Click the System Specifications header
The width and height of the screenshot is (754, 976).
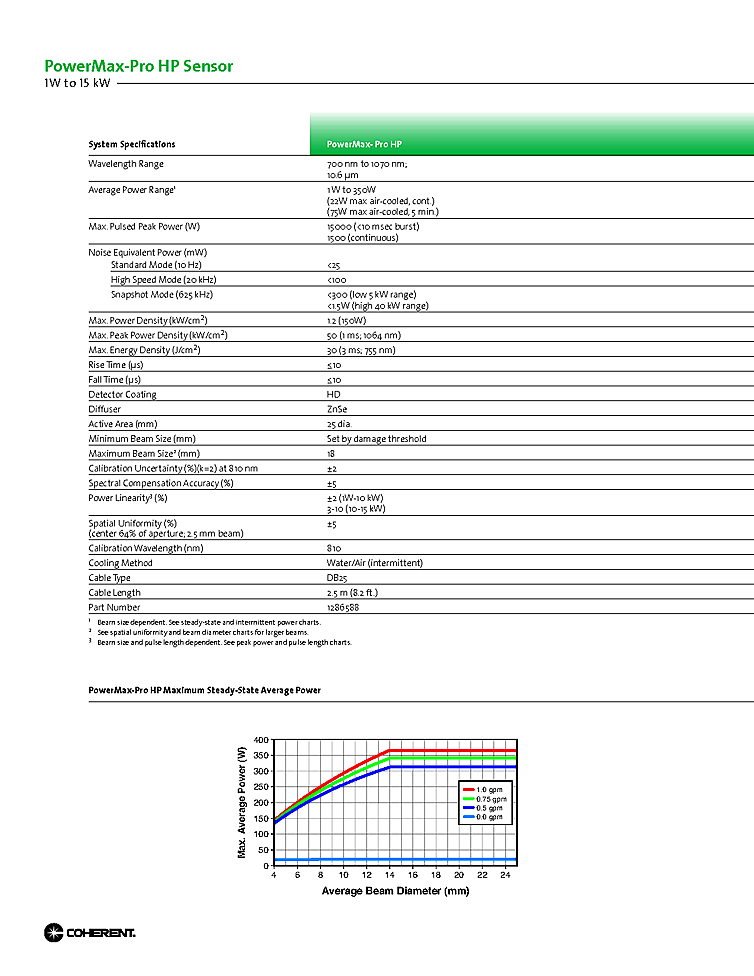(x=132, y=144)
